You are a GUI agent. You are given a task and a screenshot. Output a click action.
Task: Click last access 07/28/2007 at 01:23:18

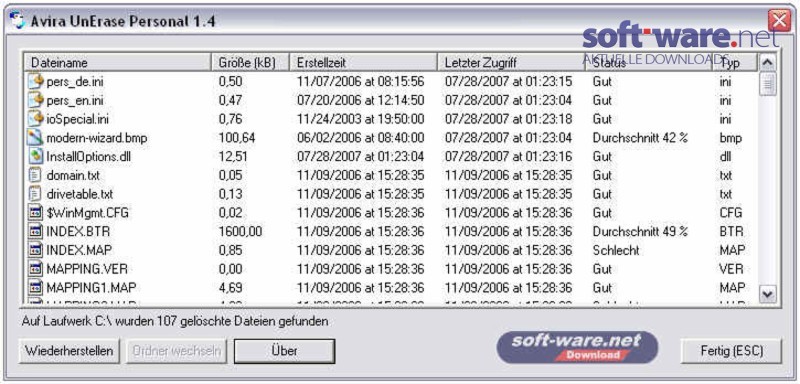point(508,119)
